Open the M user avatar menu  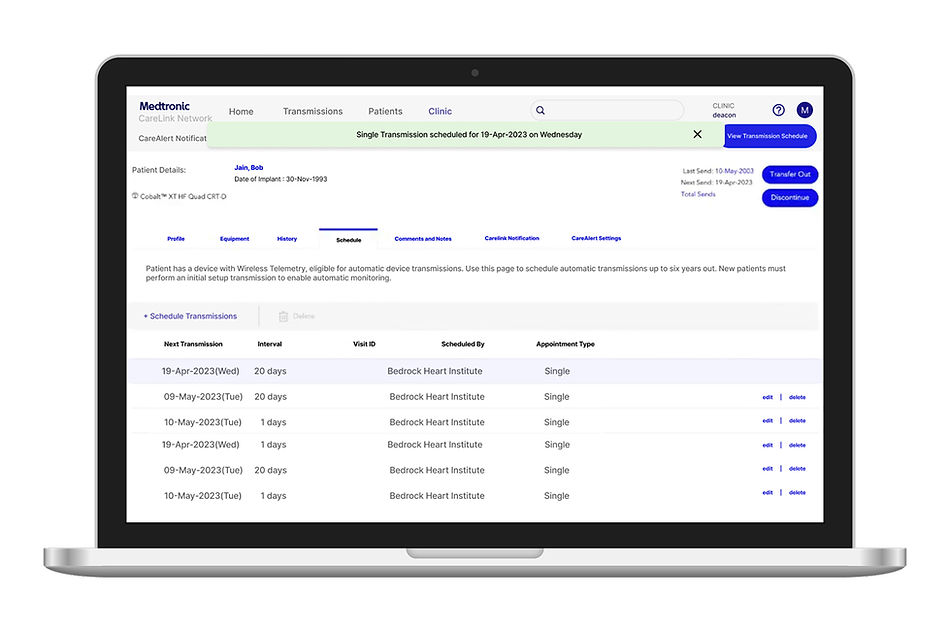pos(805,110)
